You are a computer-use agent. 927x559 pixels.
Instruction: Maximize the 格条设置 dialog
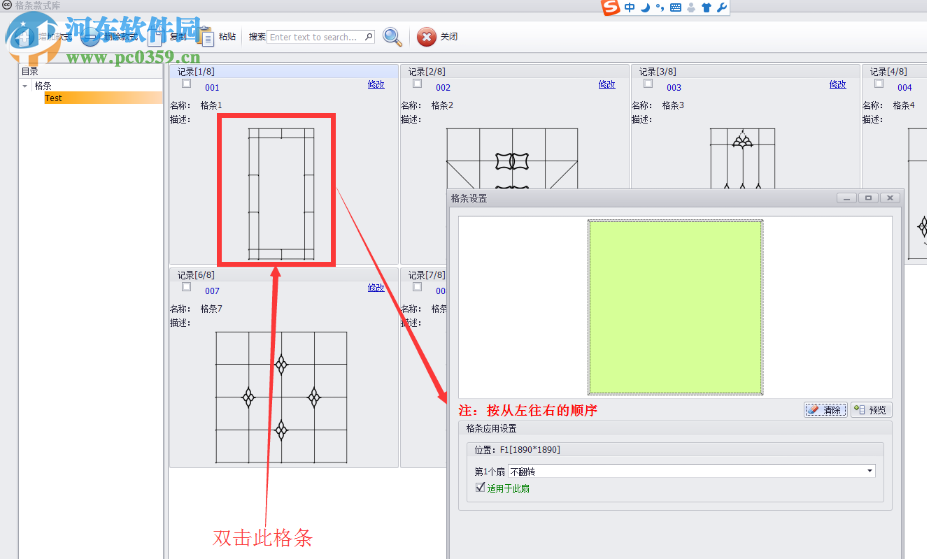pyautogui.click(x=868, y=198)
